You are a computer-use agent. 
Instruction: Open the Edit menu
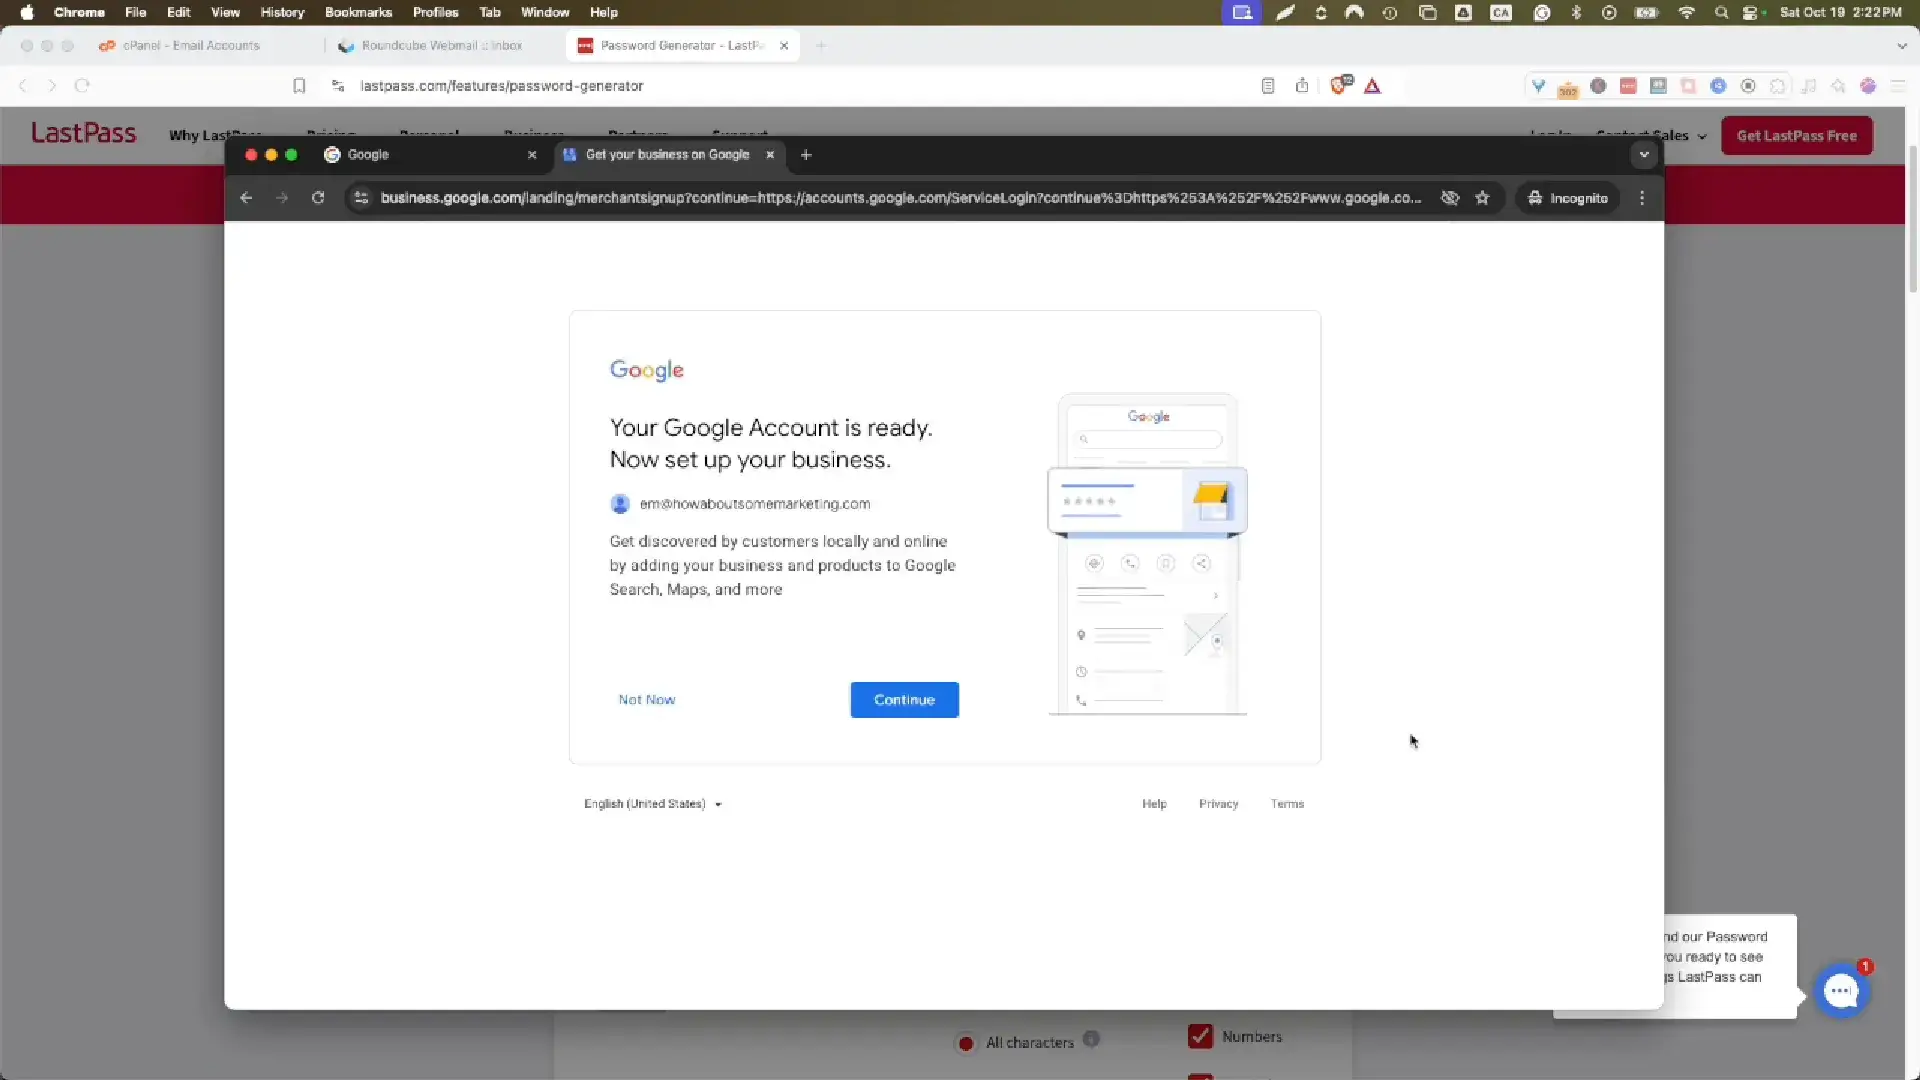pyautogui.click(x=179, y=12)
